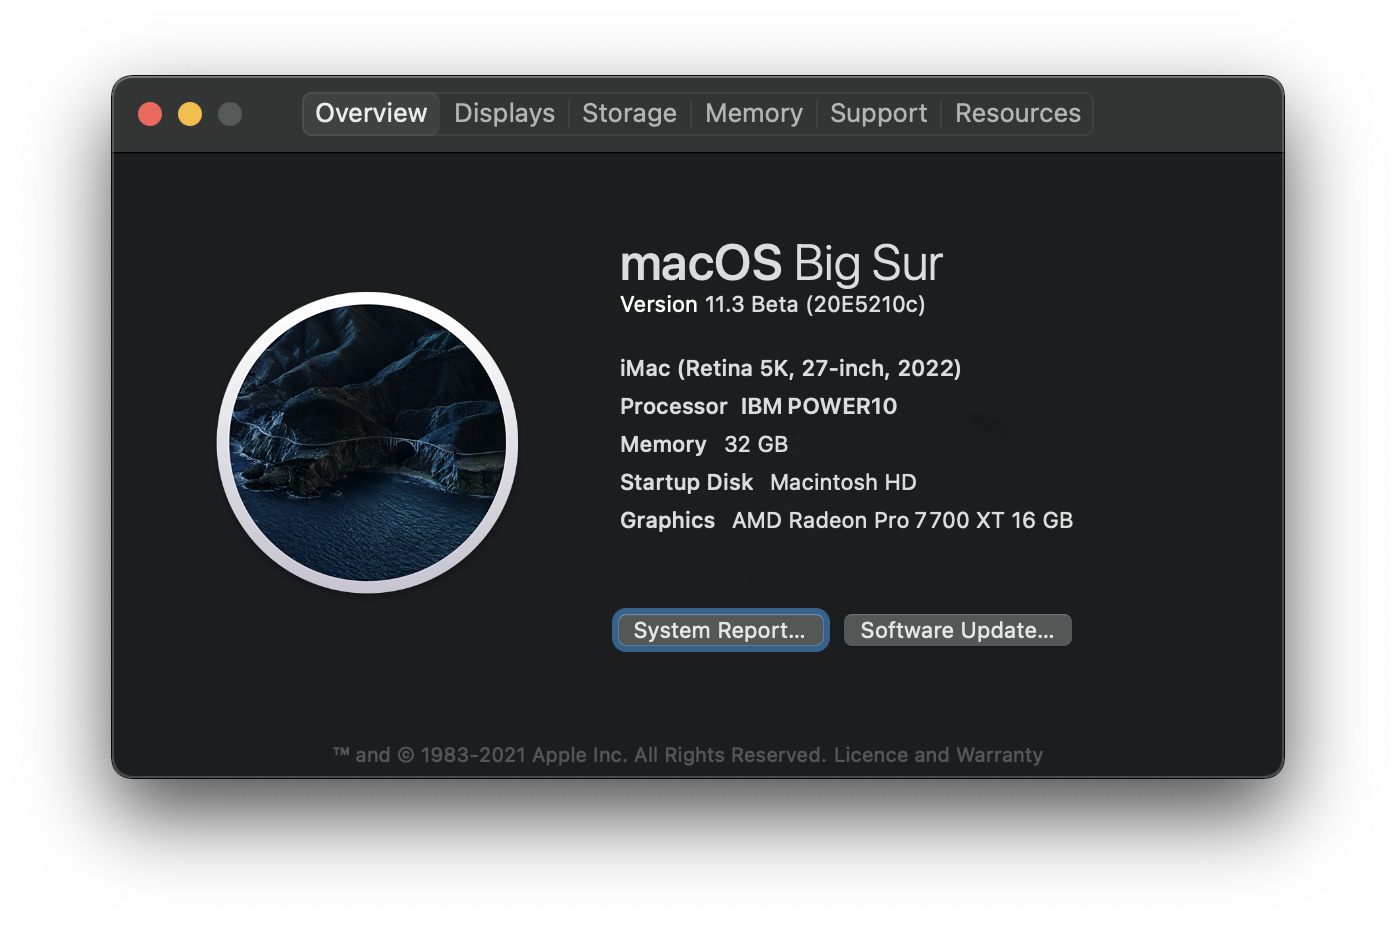
Task: Select the Startup Disk Macintosh HD line
Action: (x=768, y=482)
